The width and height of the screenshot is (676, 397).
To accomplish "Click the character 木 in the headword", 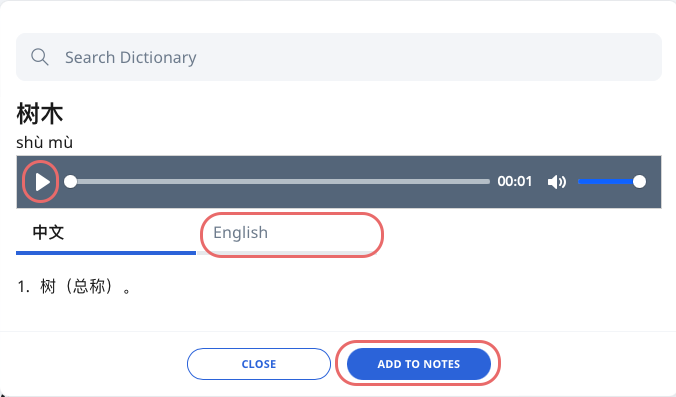I will coord(52,114).
